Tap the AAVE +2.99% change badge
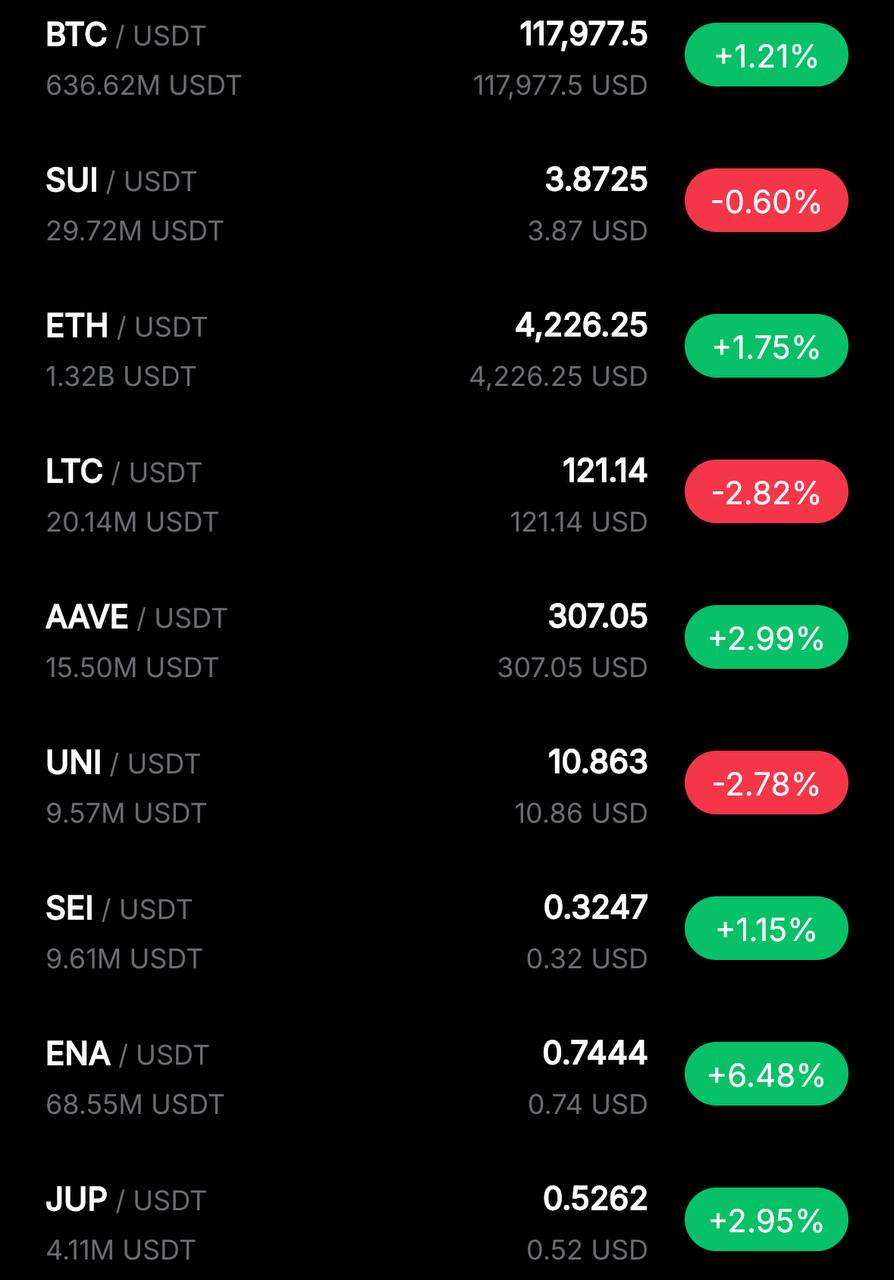This screenshot has width=894, height=1280. pyautogui.click(x=766, y=637)
